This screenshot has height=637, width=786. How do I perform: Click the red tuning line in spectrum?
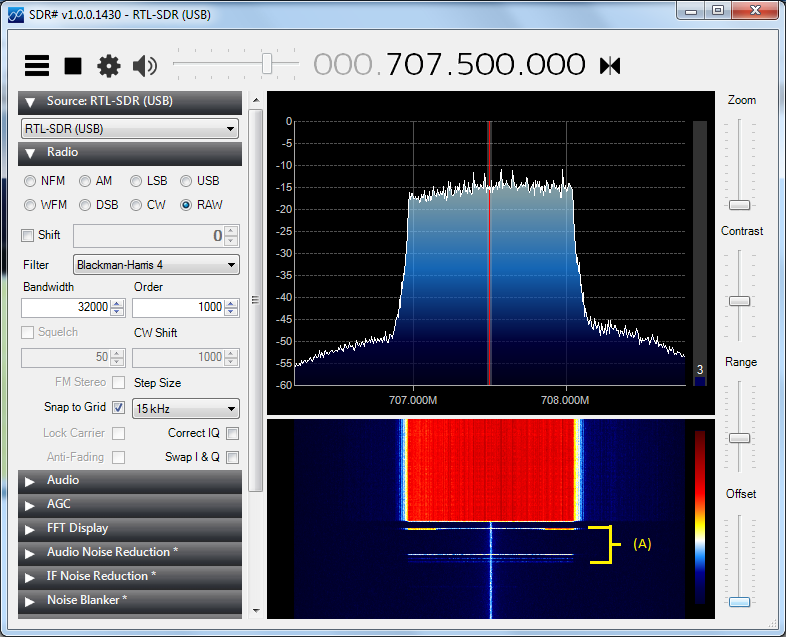pyautogui.click(x=489, y=253)
